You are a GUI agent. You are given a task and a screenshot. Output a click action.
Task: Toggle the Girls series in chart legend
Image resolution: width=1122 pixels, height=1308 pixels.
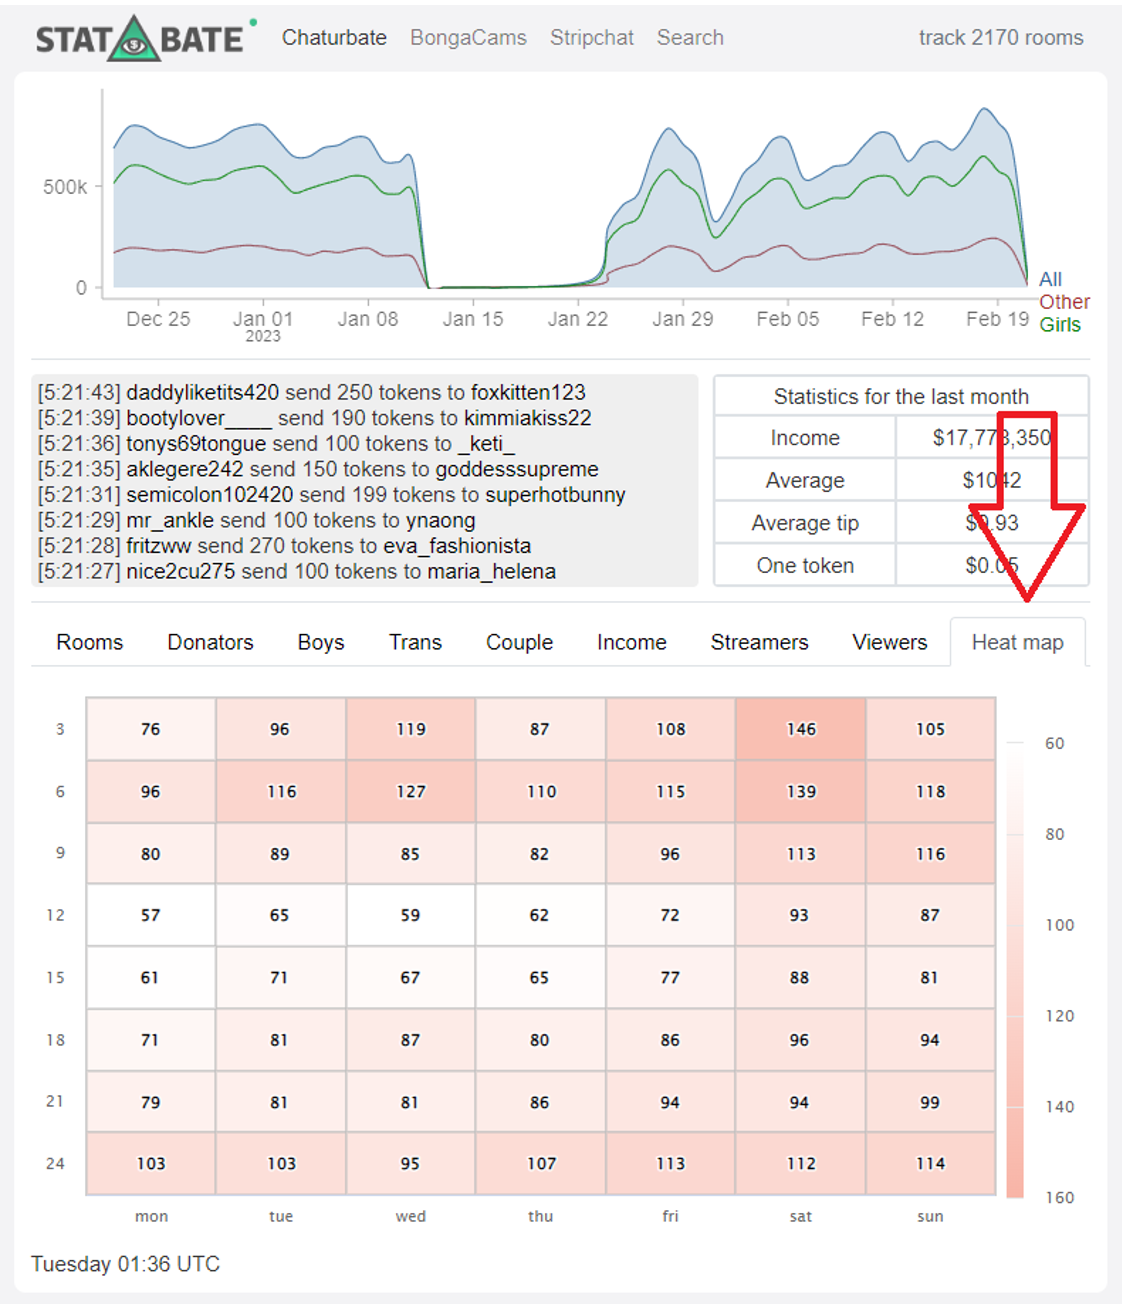click(x=1060, y=325)
